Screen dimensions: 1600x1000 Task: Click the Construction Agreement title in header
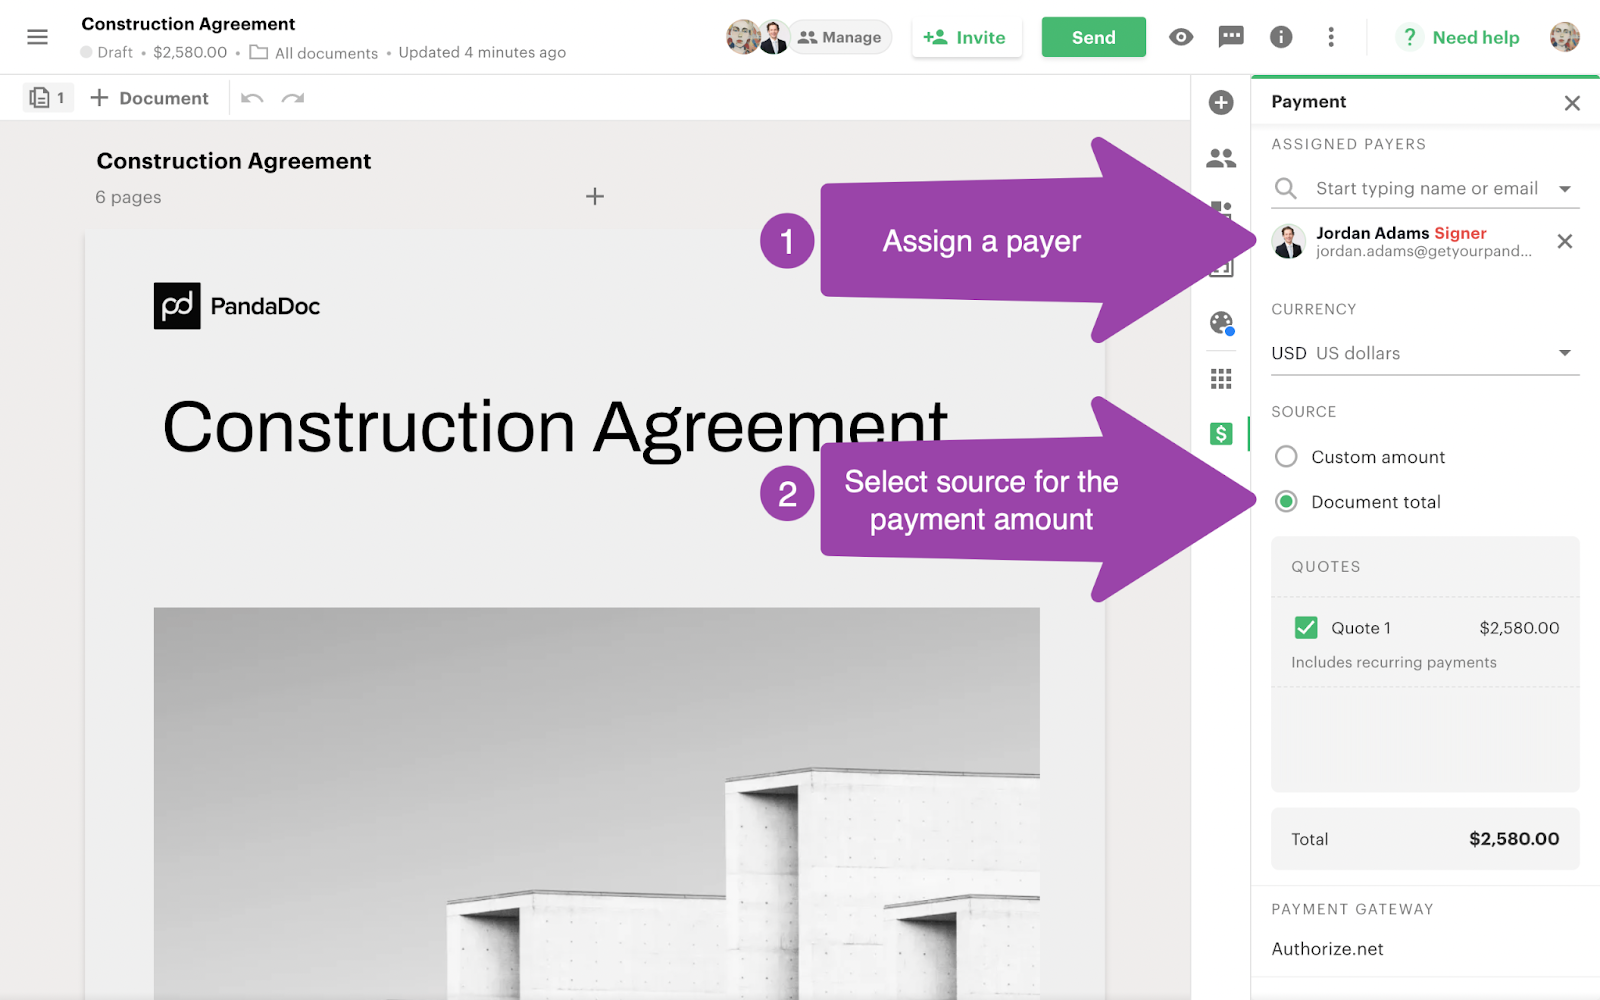tap(188, 24)
